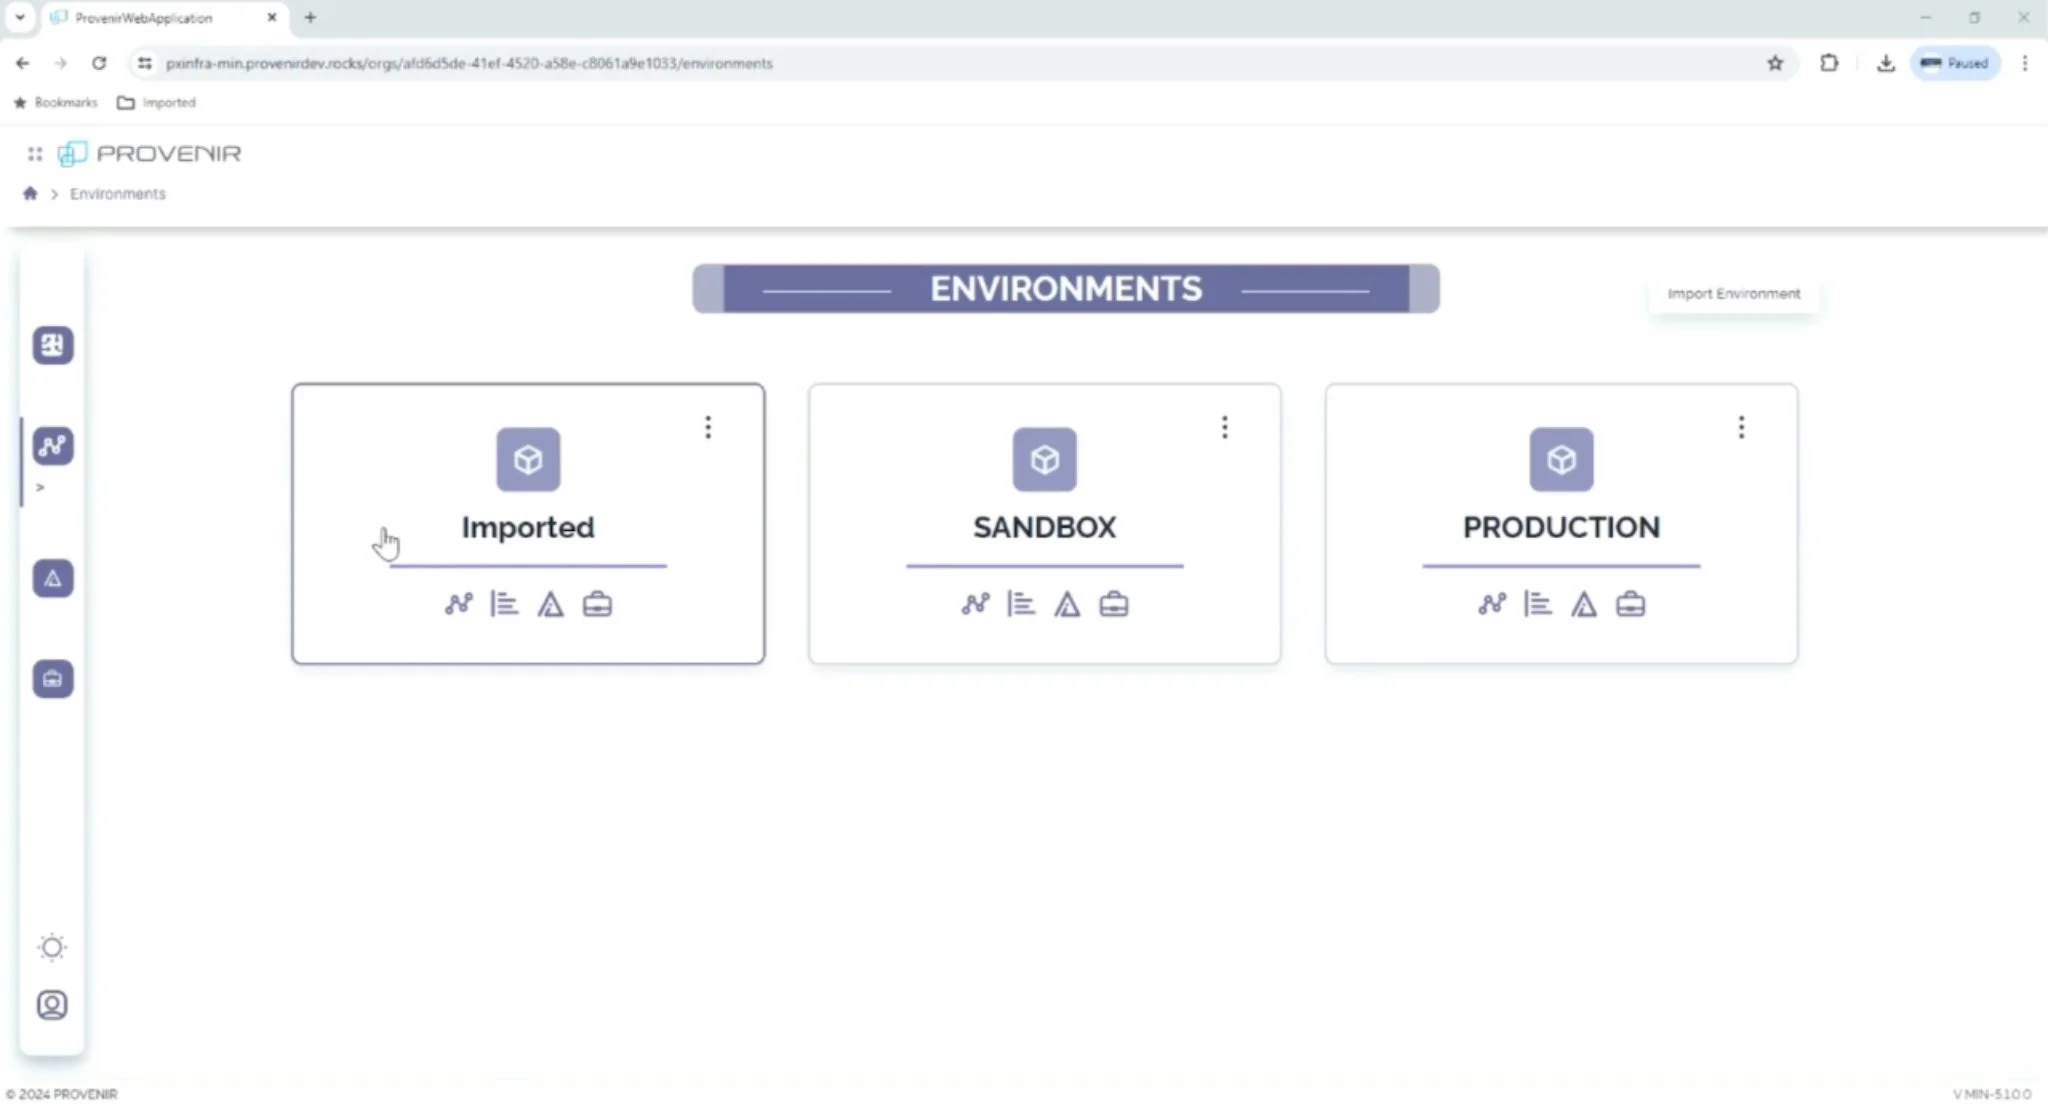Click the briefcase icon on SANDBOX card

1114,604
